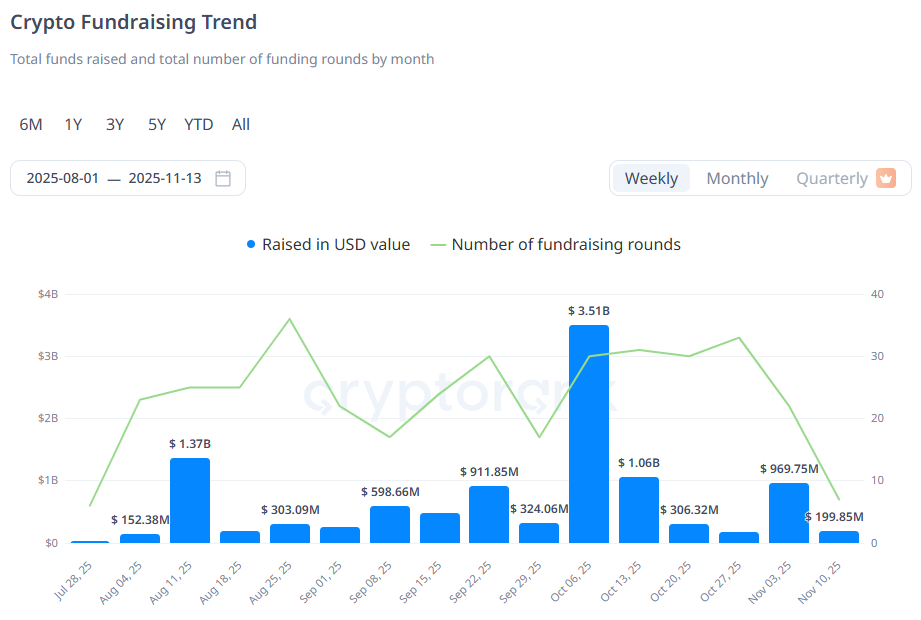The height and width of the screenshot is (620, 921).
Task: Toggle Number of fundraising rounds series
Action: pyautogui.click(x=565, y=245)
